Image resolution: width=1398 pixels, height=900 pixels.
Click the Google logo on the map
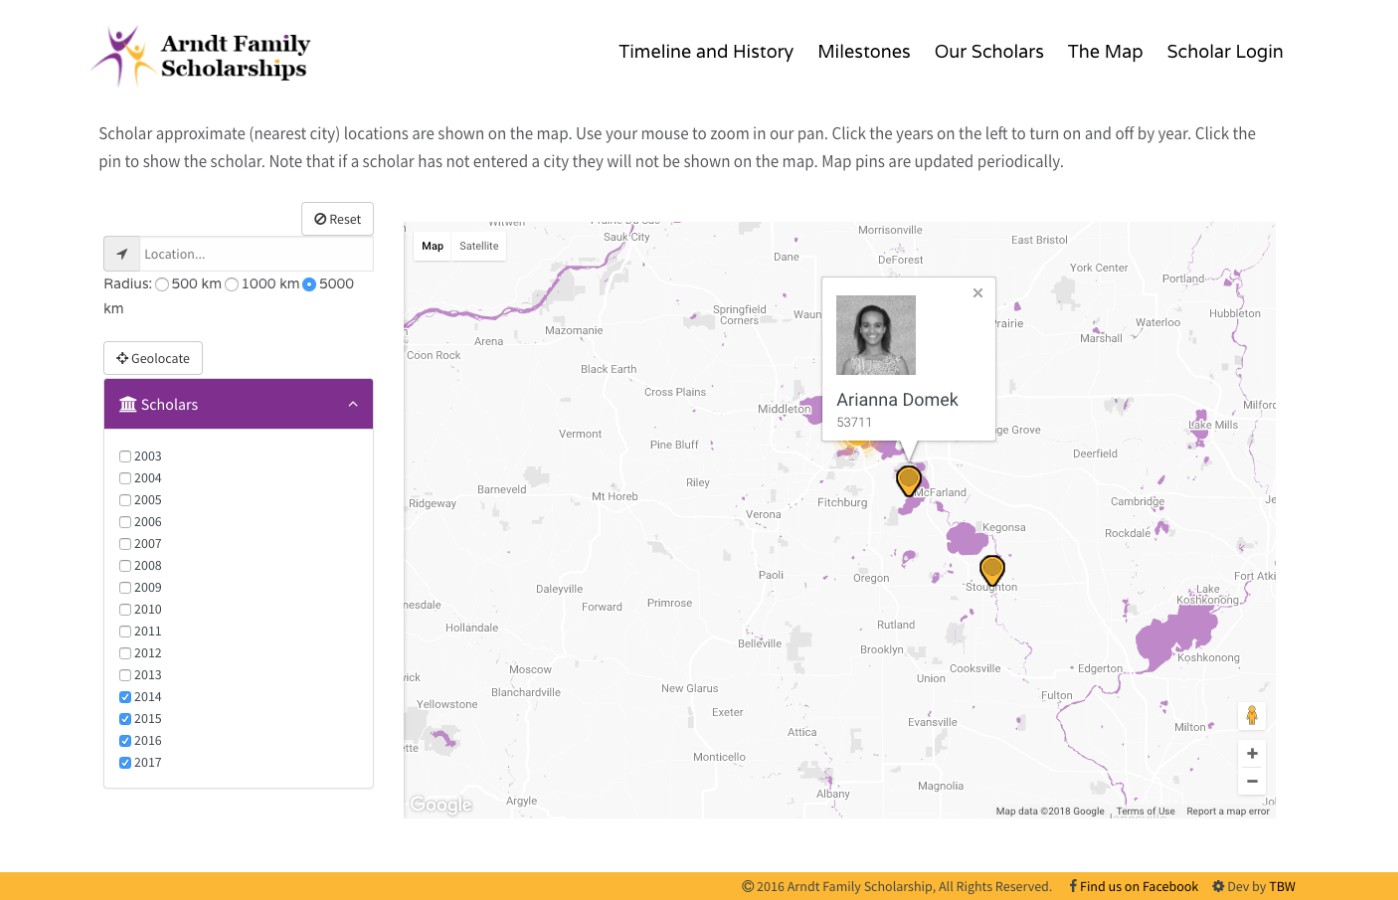coord(441,805)
